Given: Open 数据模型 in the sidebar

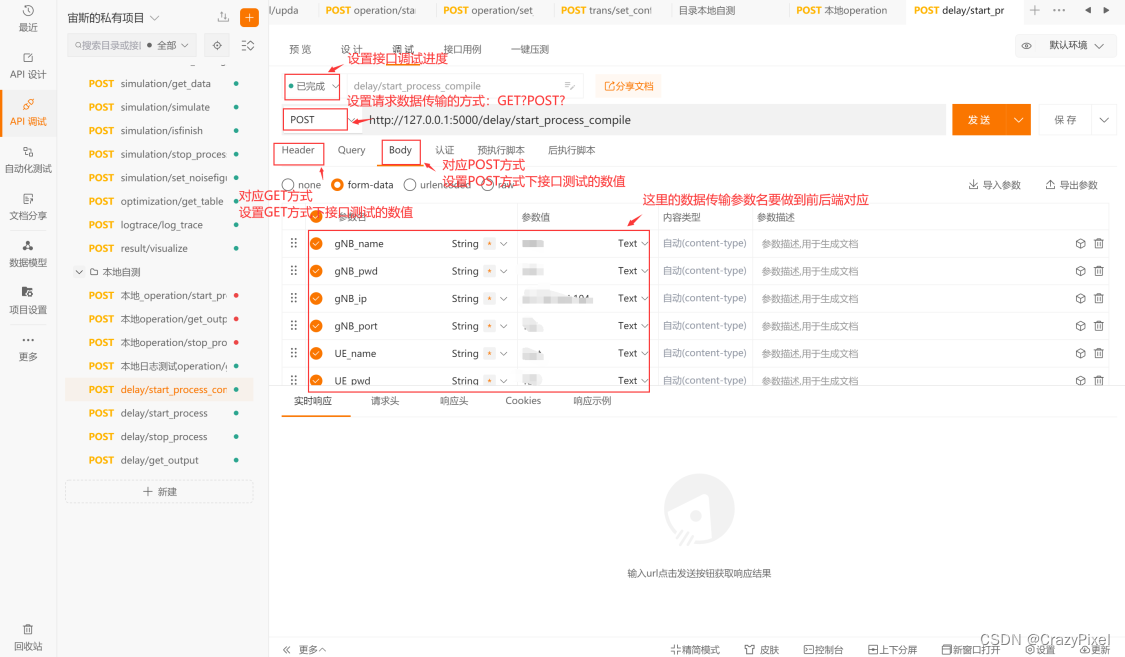Looking at the screenshot, I should [x=28, y=254].
